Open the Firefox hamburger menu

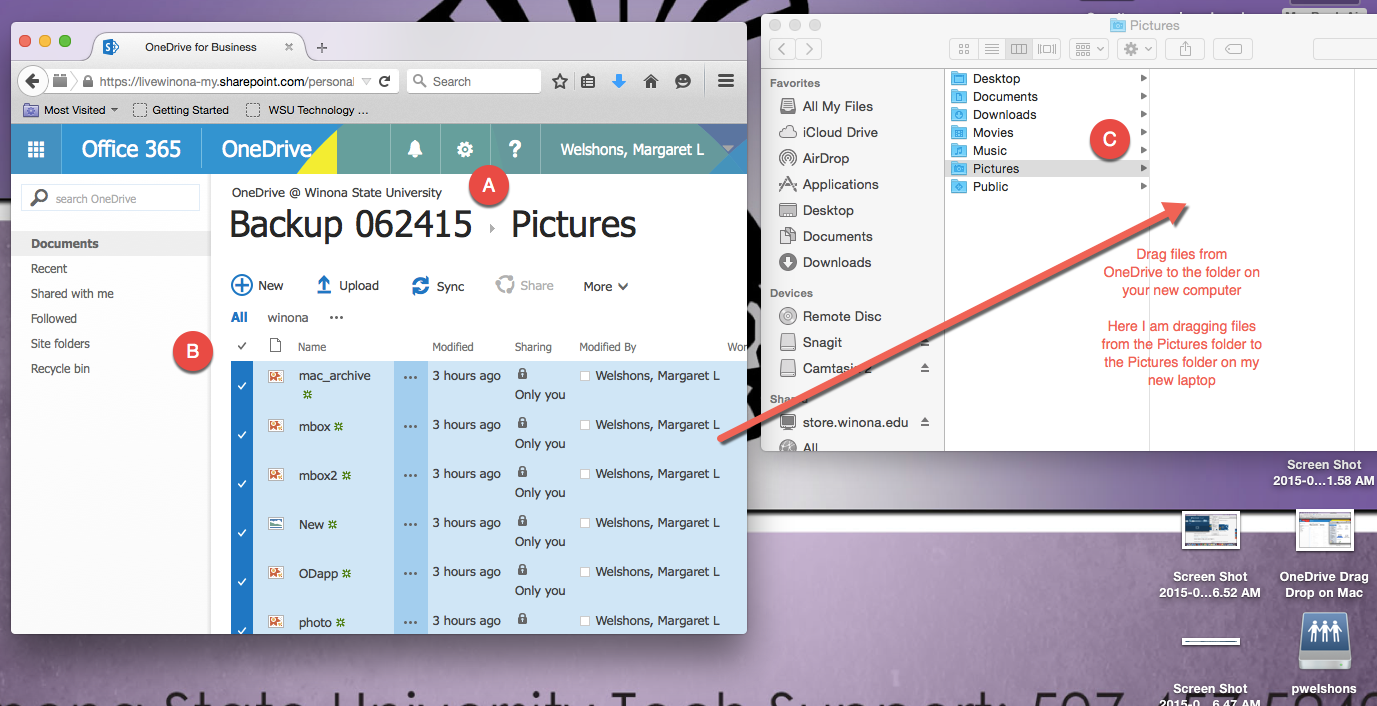(x=727, y=81)
